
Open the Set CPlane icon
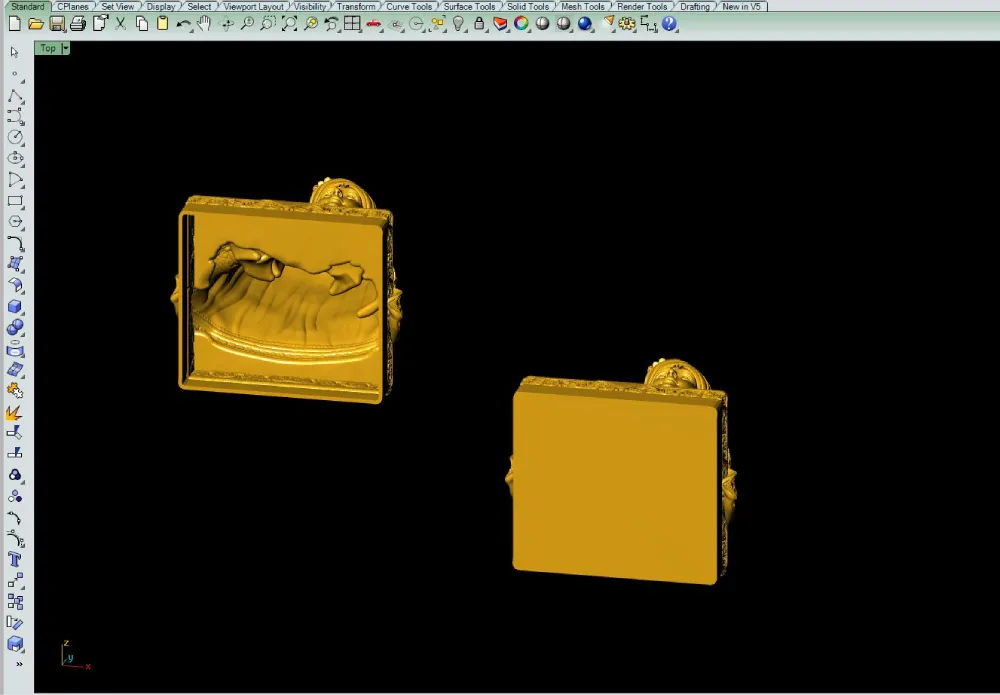[395, 24]
